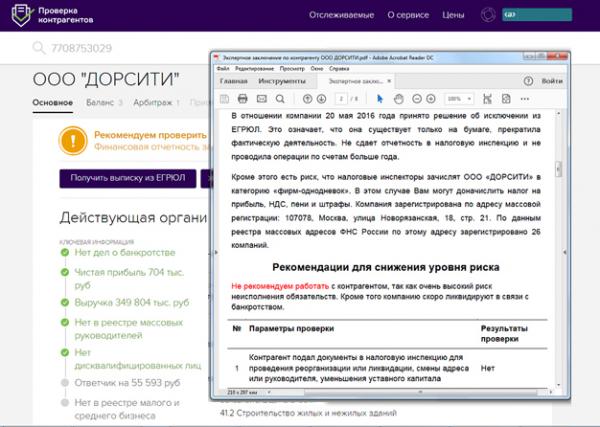Screen dimensions: 600x427
Task: Enter the page number box in Acrobat
Action: tap(342, 99)
